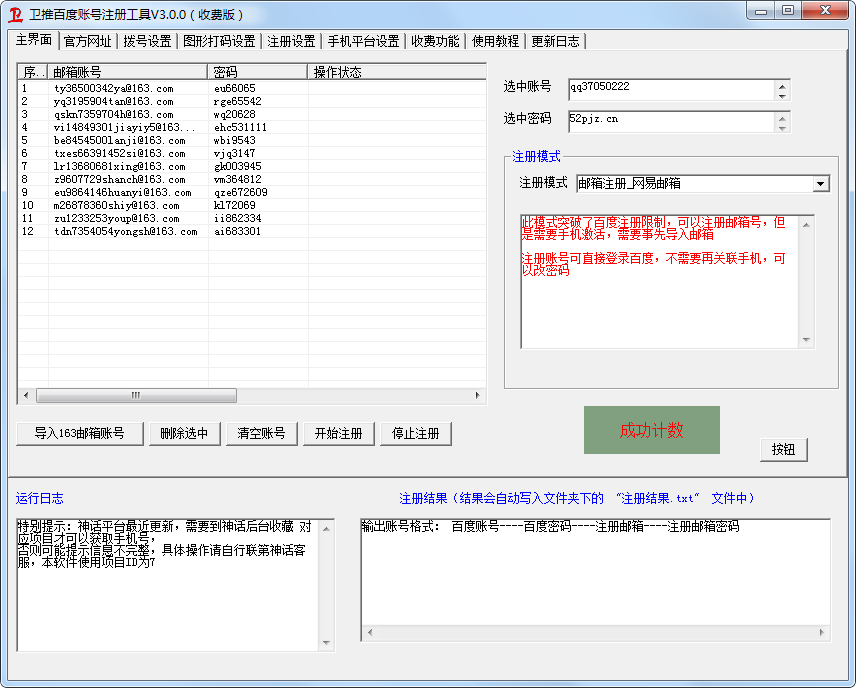The width and height of the screenshot is (856, 688).
Task: Click right arrow of account list horizontal scrollbar
Action: 478,395
